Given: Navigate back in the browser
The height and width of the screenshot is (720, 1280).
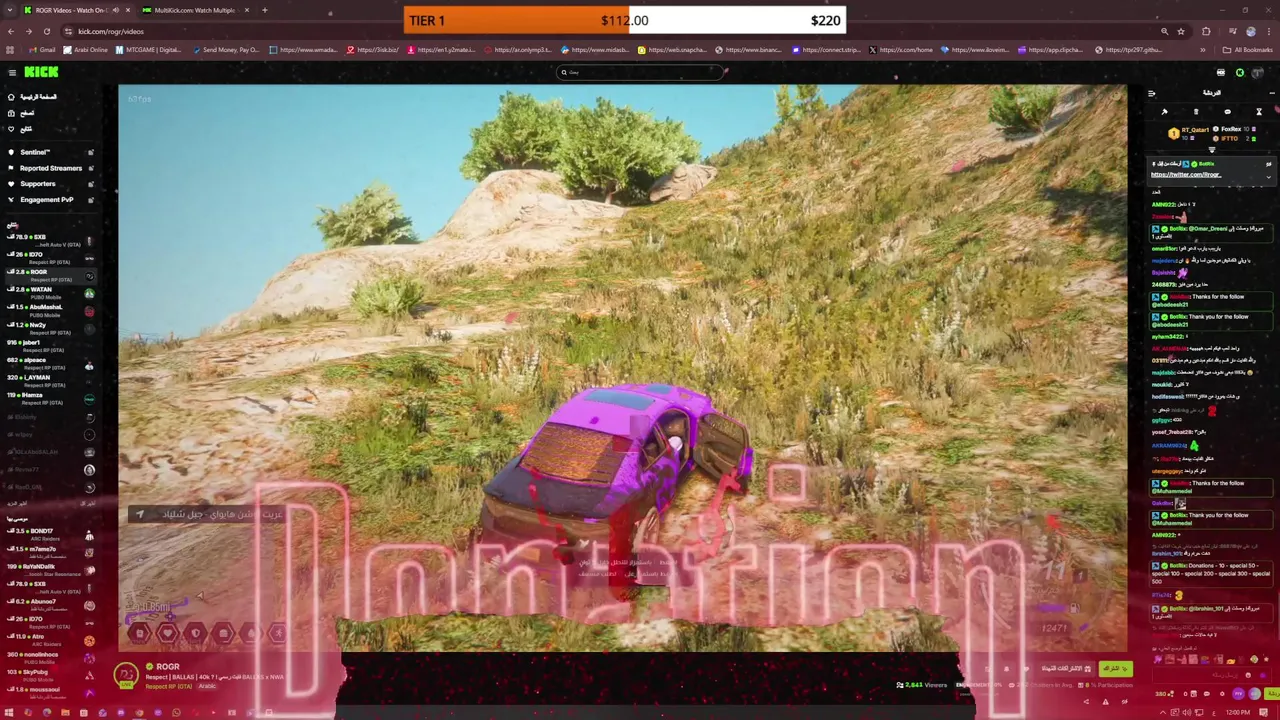Looking at the screenshot, I should pos(10,31).
